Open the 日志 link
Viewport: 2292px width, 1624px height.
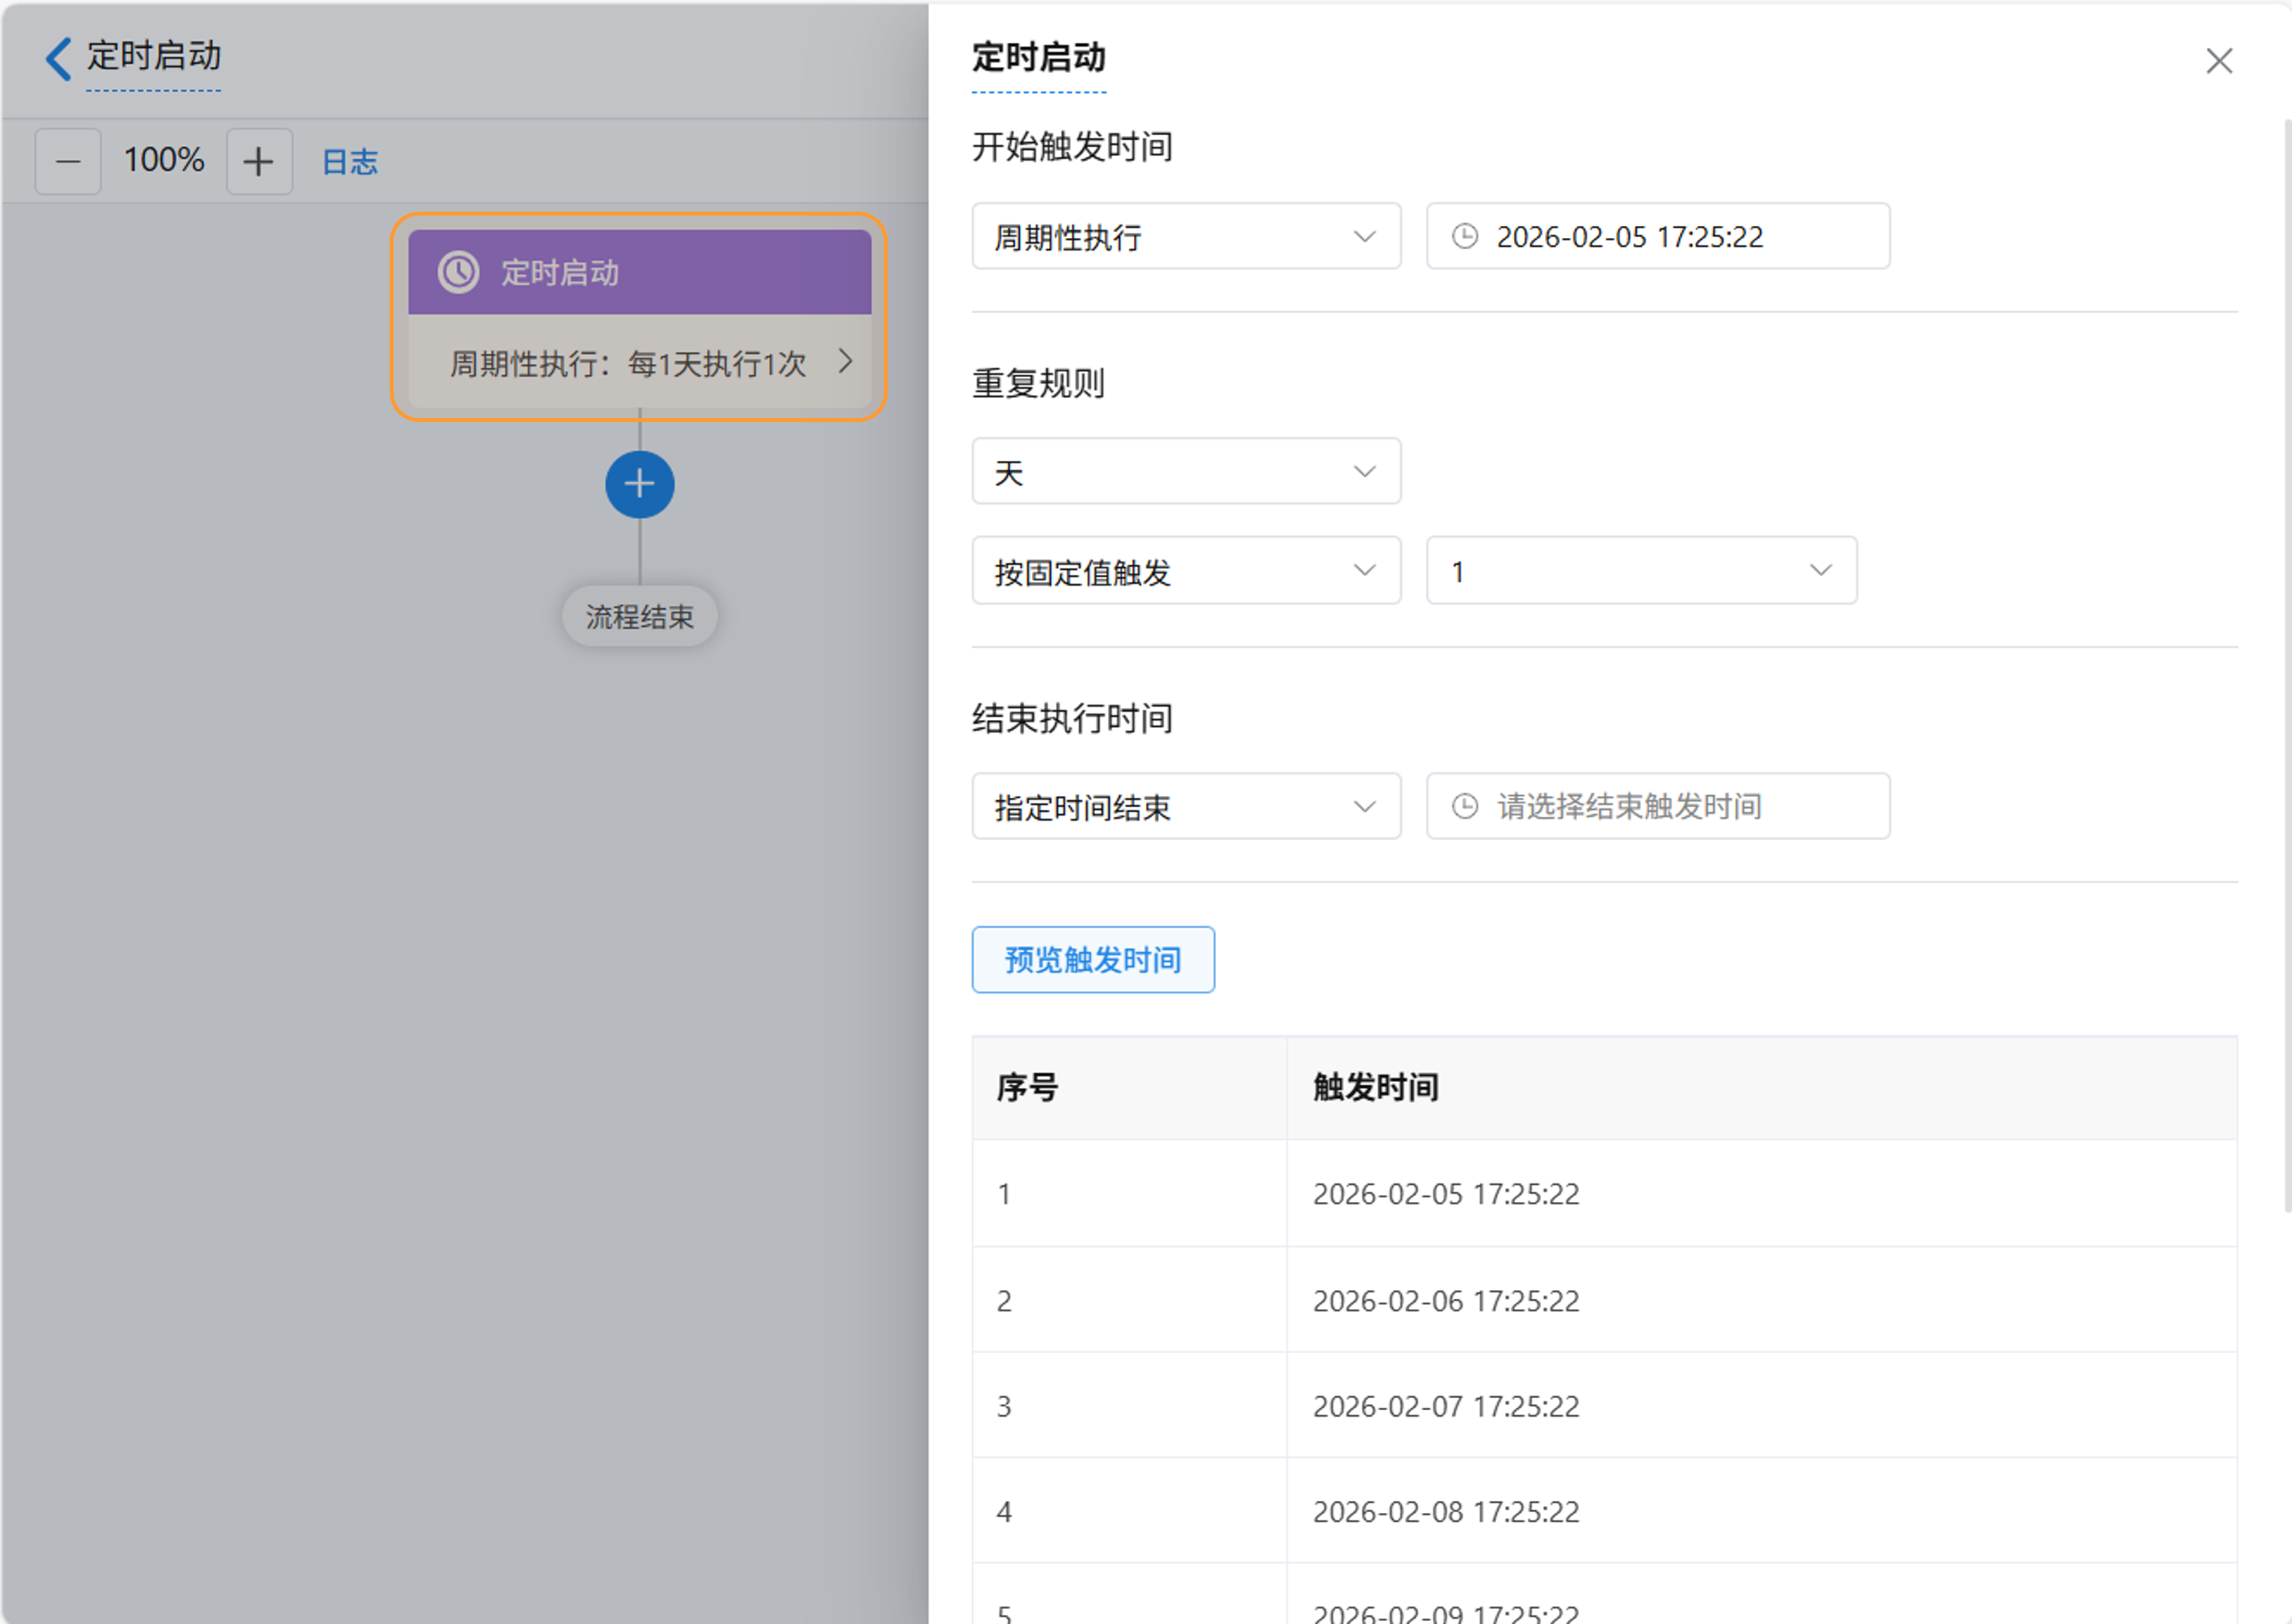click(x=350, y=162)
